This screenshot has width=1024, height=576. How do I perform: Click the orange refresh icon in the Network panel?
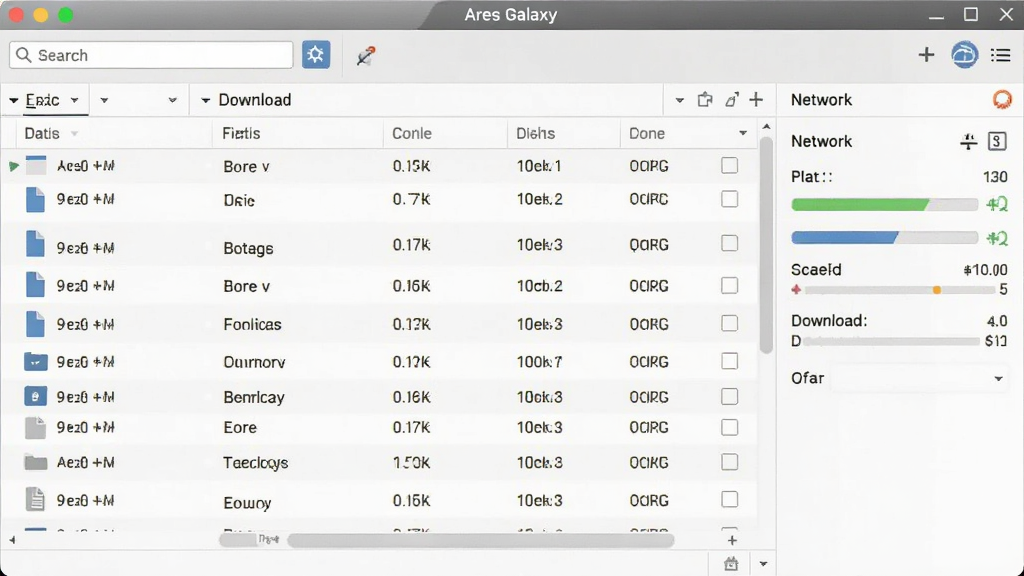tap(1002, 100)
